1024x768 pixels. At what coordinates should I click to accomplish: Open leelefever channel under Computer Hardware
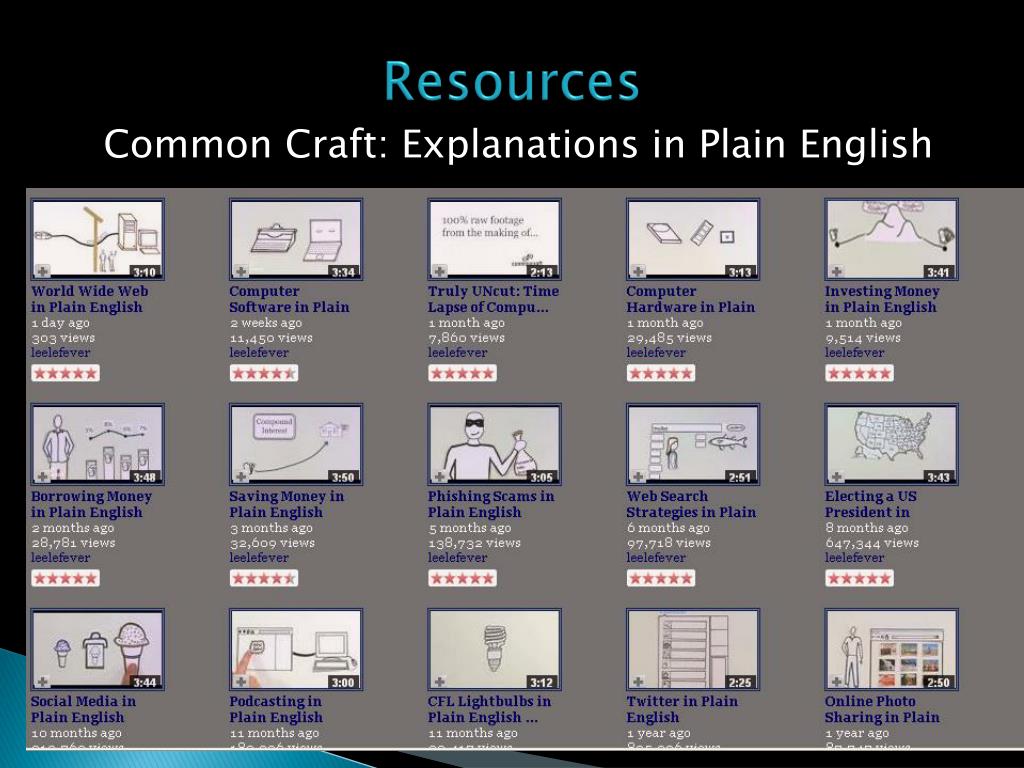click(656, 353)
